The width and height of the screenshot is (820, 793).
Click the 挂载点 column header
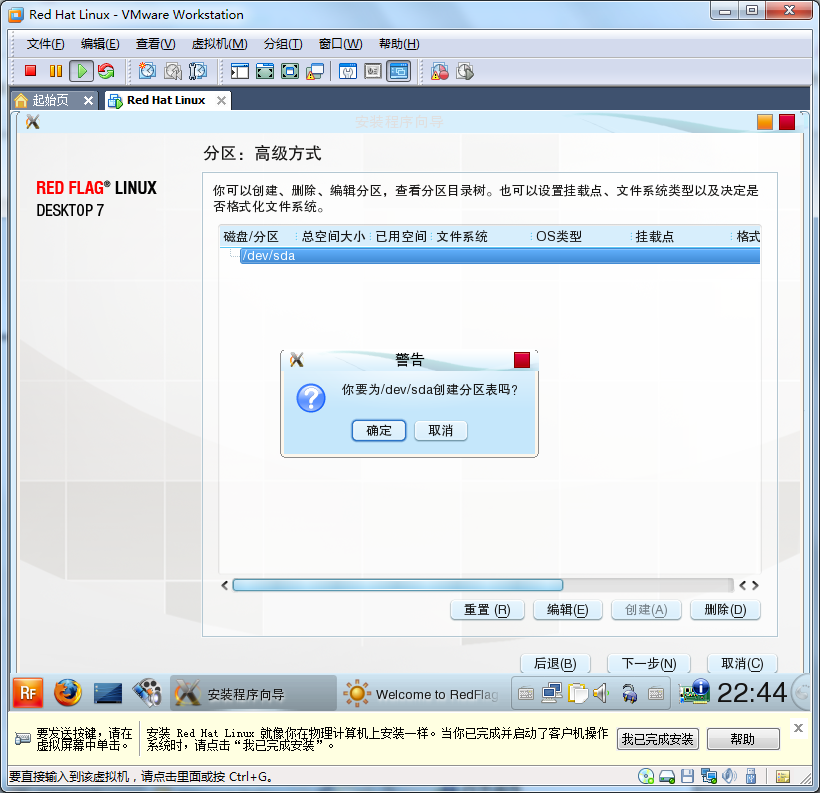click(654, 236)
